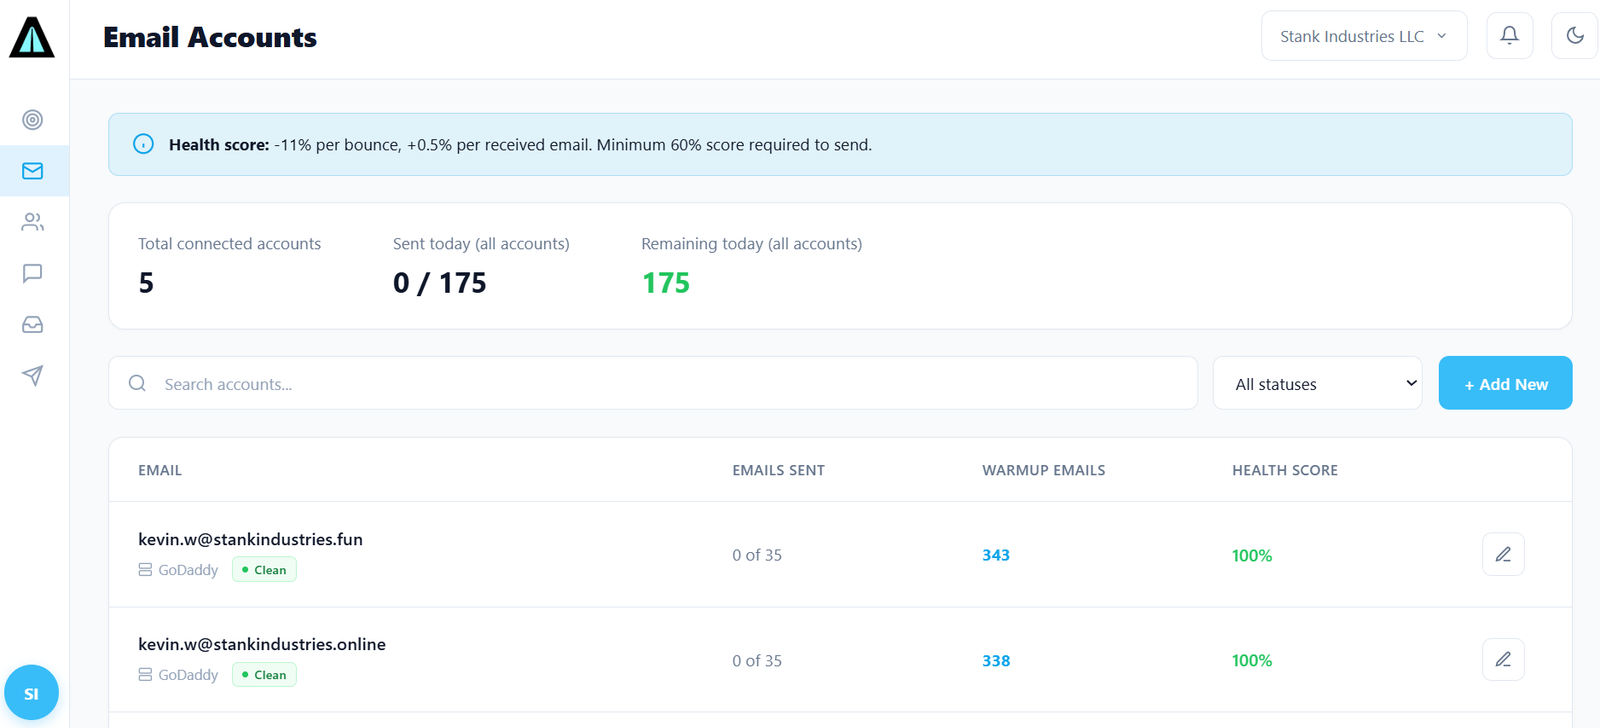The image size is (1600, 728).
Task: Edit kevin.w@stankindustries.online account pencil icon
Action: click(x=1503, y=659)
